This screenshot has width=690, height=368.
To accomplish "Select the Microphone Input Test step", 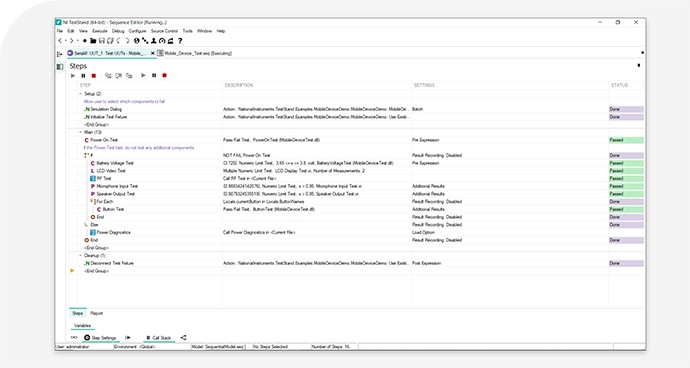I will 117,186.
